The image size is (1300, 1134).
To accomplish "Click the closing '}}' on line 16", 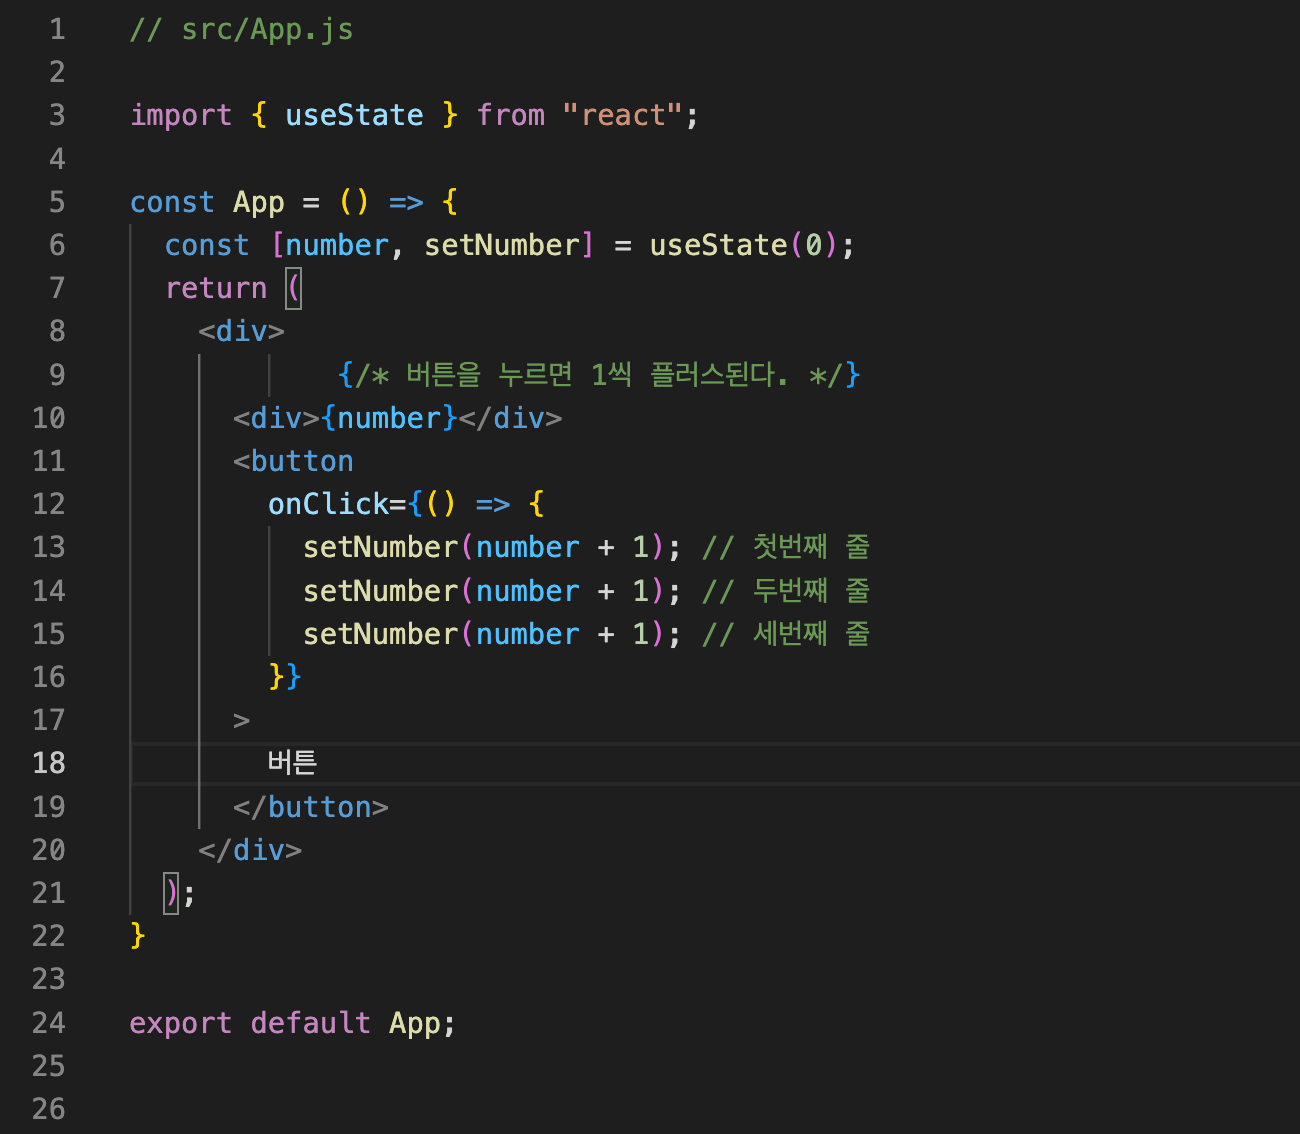I will click(x=285, y=678).
